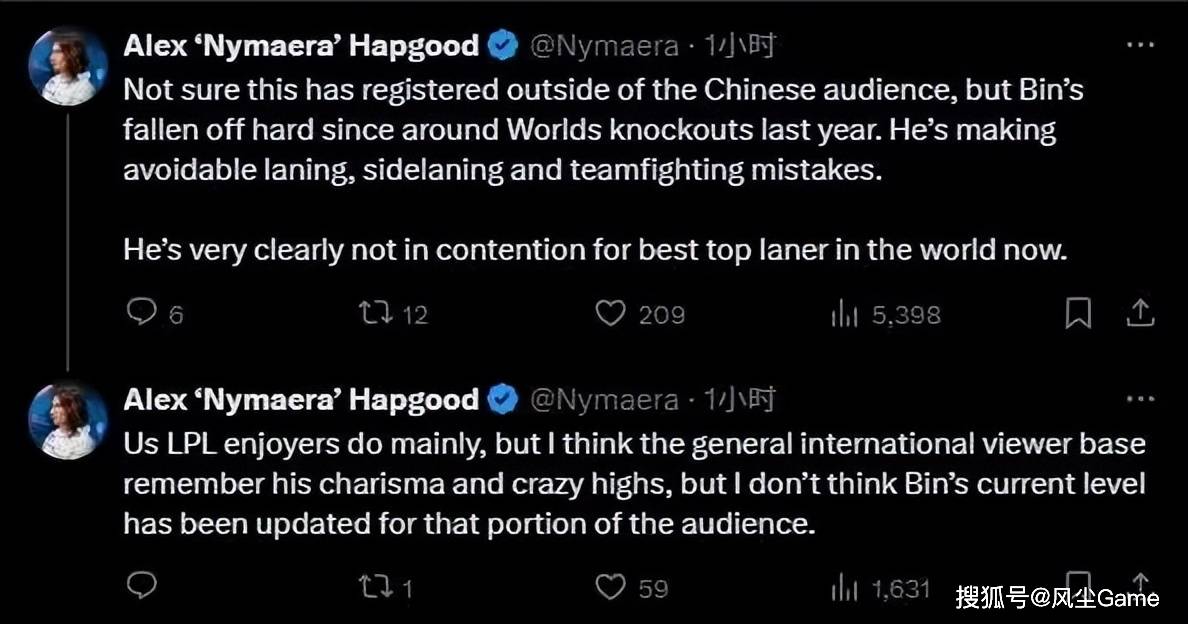Like the second tweet with 59 likes
The image size is (1188, 624).
[x=610, y=587]
